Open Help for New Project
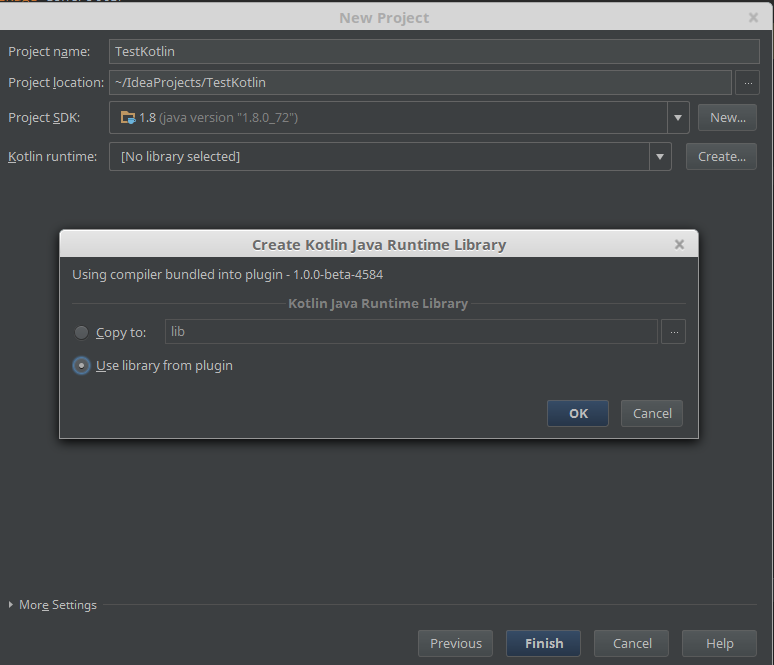The height and width of the screenshot is (665, 774). (x=719, y=643)
